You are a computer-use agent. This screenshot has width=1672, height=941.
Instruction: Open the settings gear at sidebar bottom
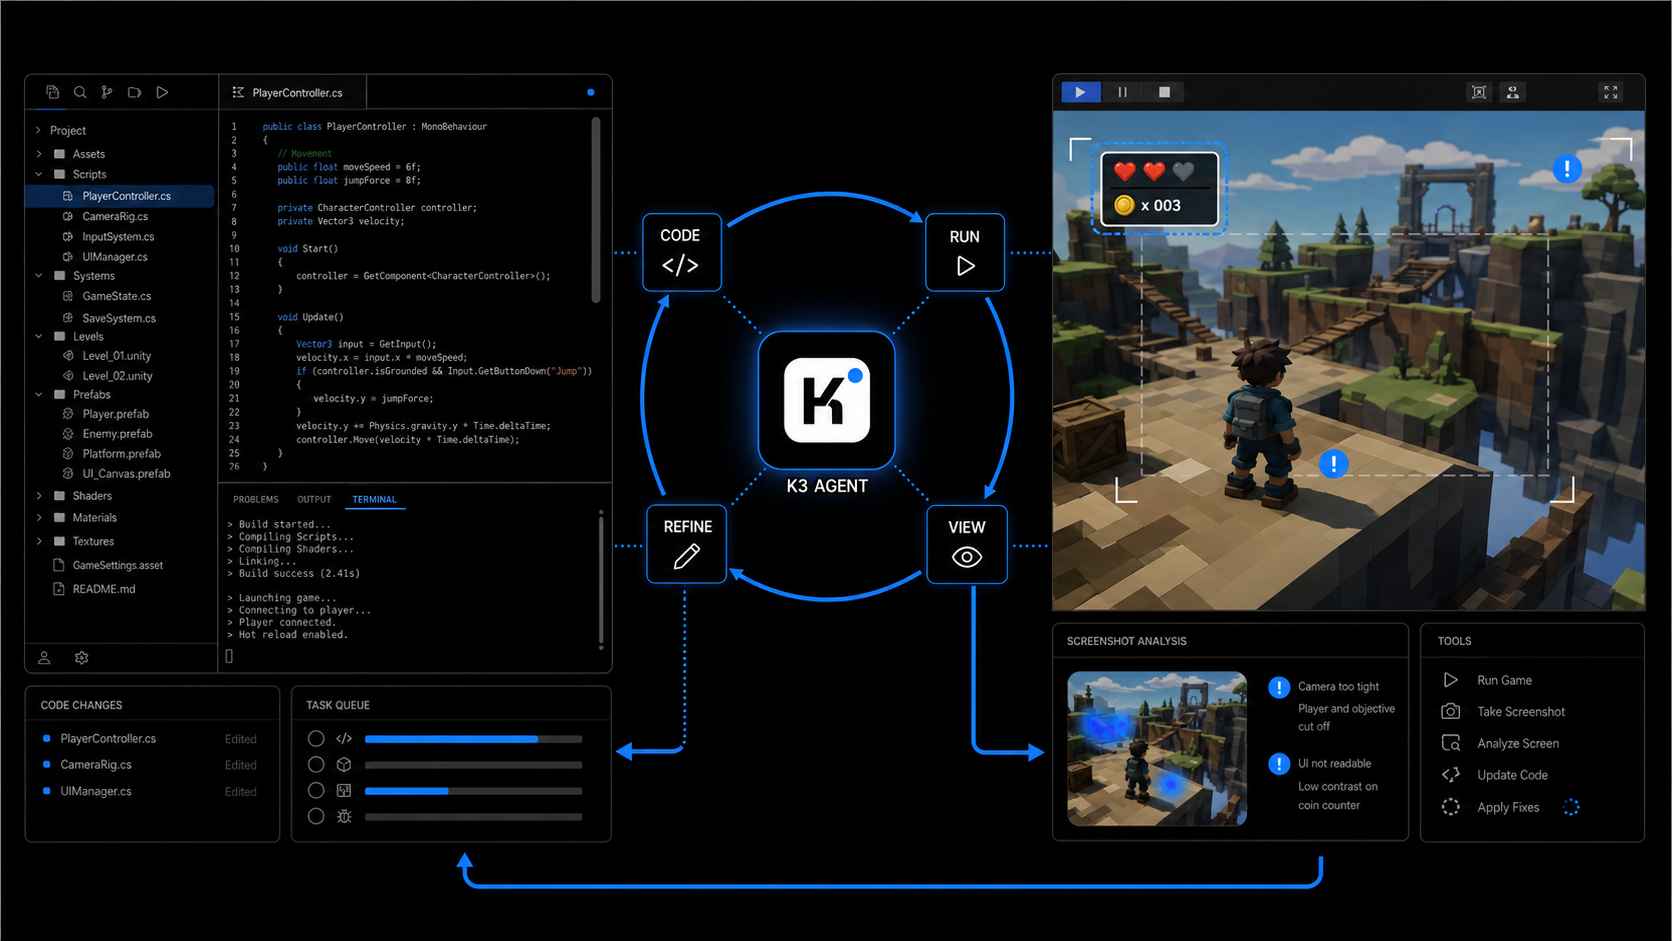coord(82,658)
